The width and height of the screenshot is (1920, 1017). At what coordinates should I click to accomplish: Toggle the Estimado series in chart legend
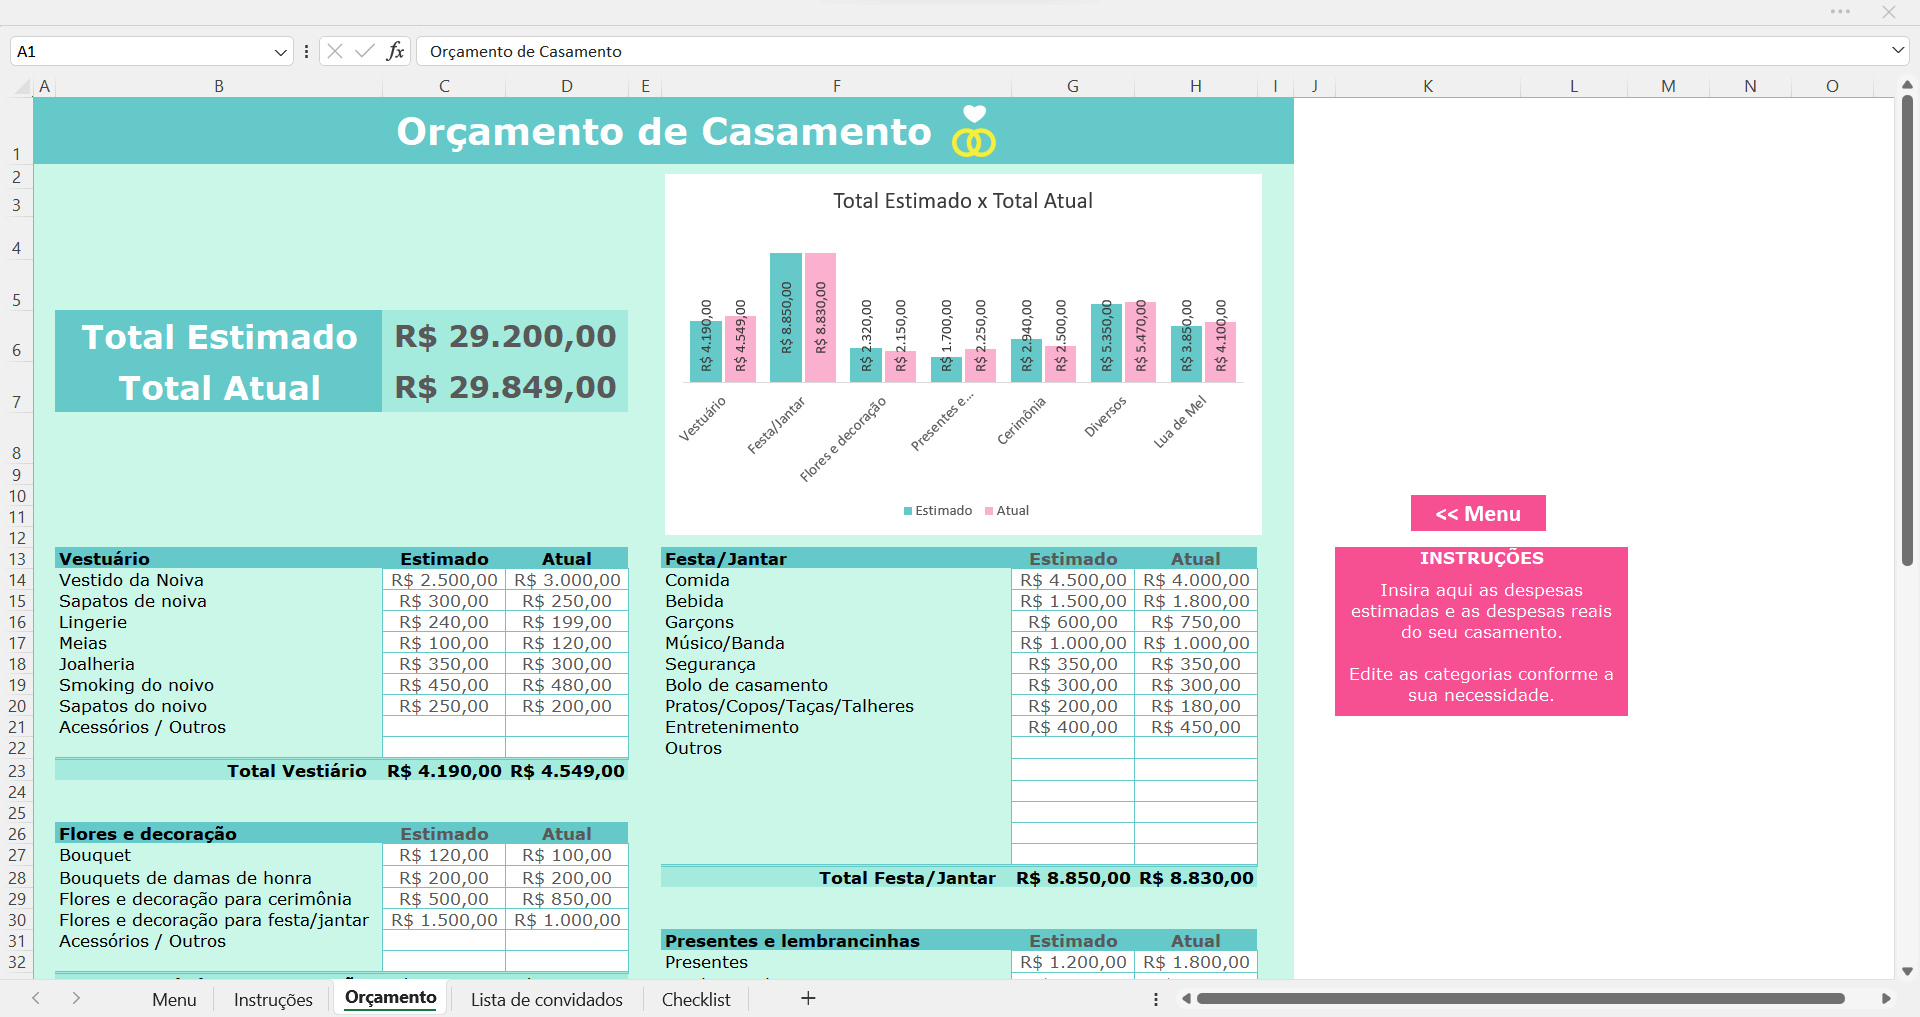936,510
